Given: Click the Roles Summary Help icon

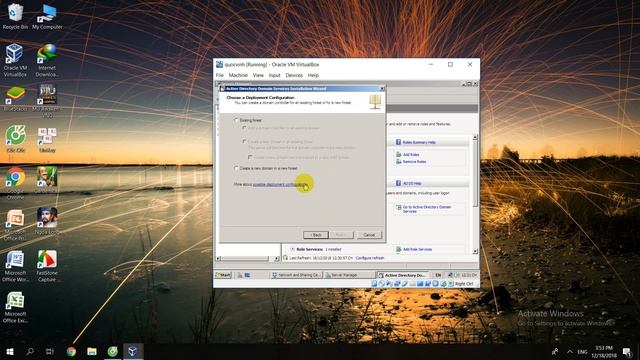Looking at the screenshot, I should 398,142.
